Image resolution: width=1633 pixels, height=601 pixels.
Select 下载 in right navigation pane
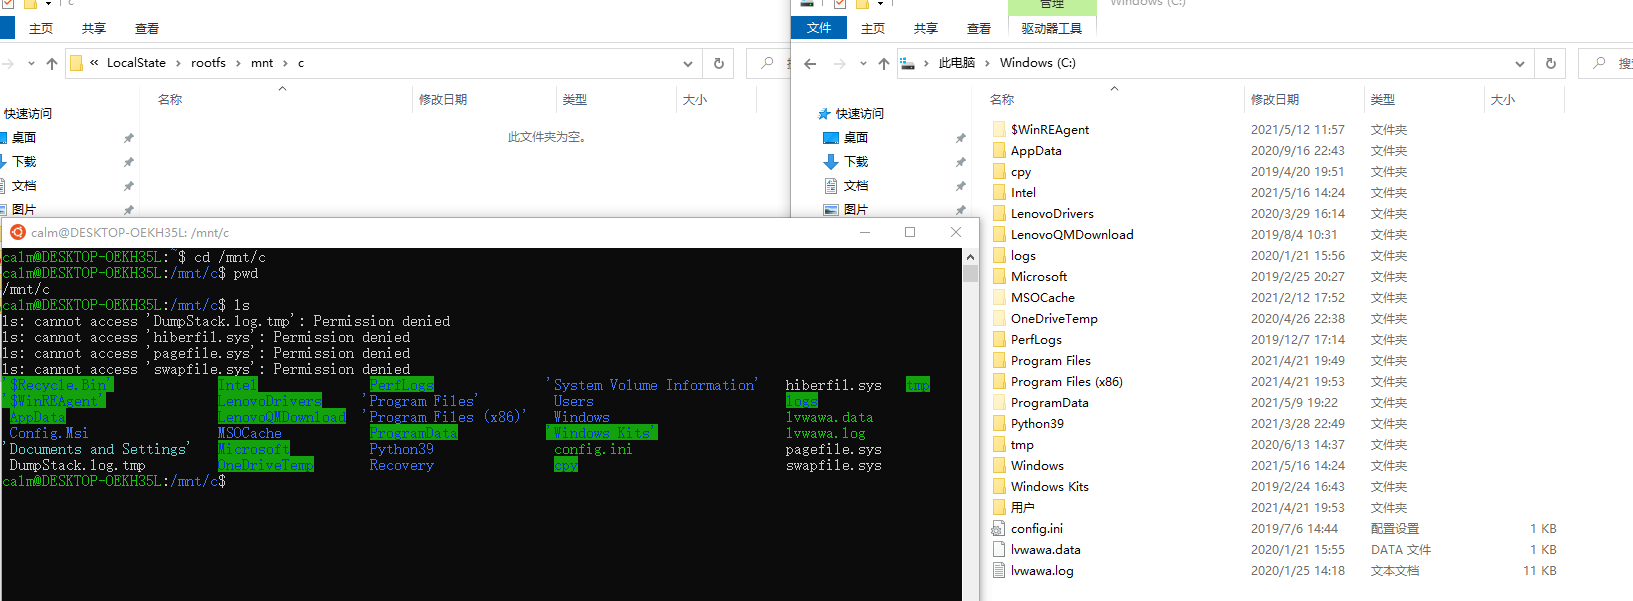click(856, 162)
